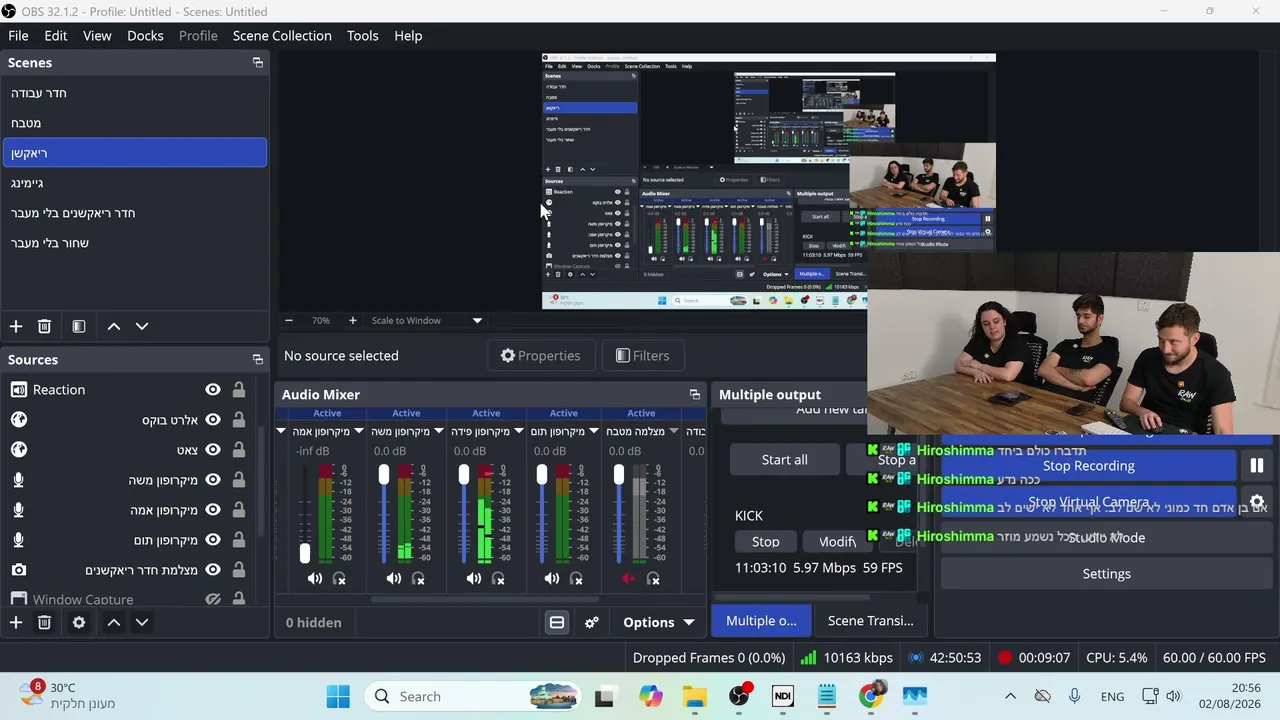This screenshot has height=720, width=1280.
Task: Undock the Scenes panel with its float icon
Action: 258,62
